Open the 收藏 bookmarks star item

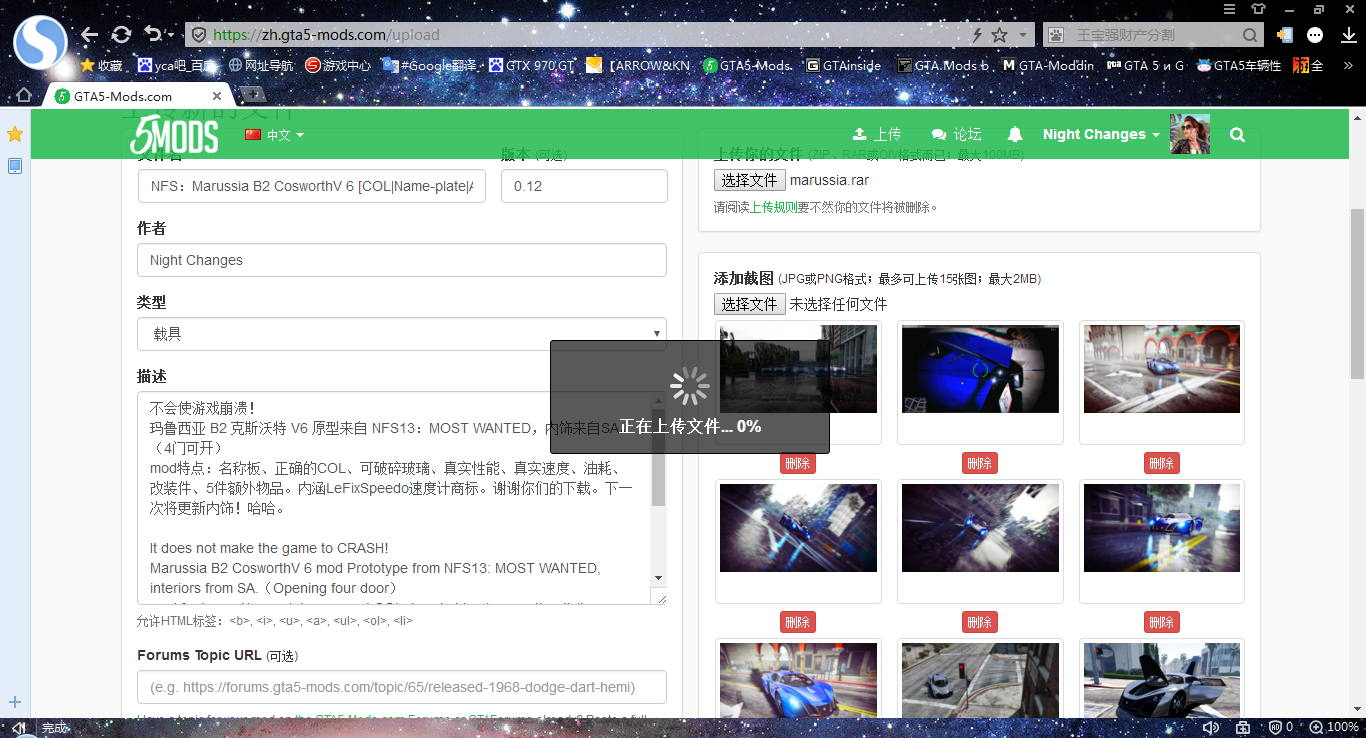[x=101, y=66]
